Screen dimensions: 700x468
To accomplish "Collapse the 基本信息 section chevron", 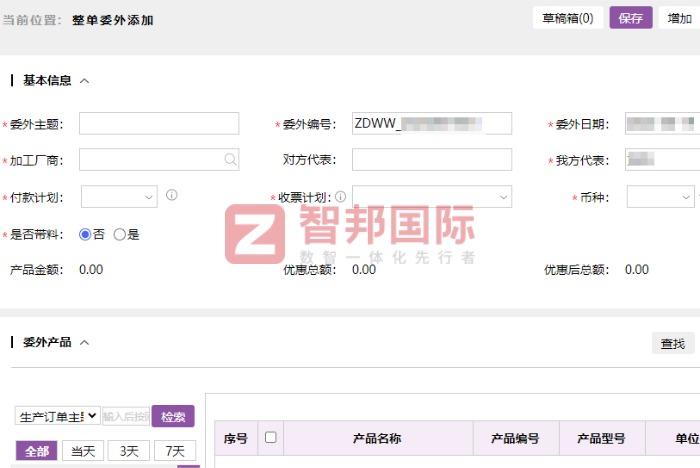I will coord(84,81).
